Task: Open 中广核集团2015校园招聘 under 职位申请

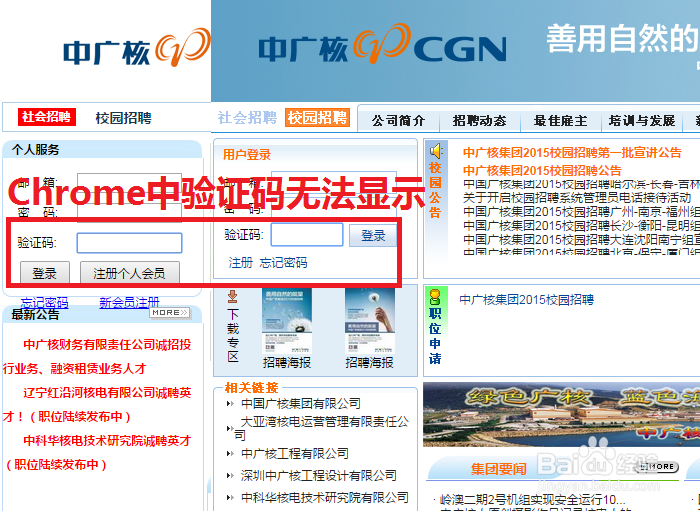Action: [x=527, y=299]
